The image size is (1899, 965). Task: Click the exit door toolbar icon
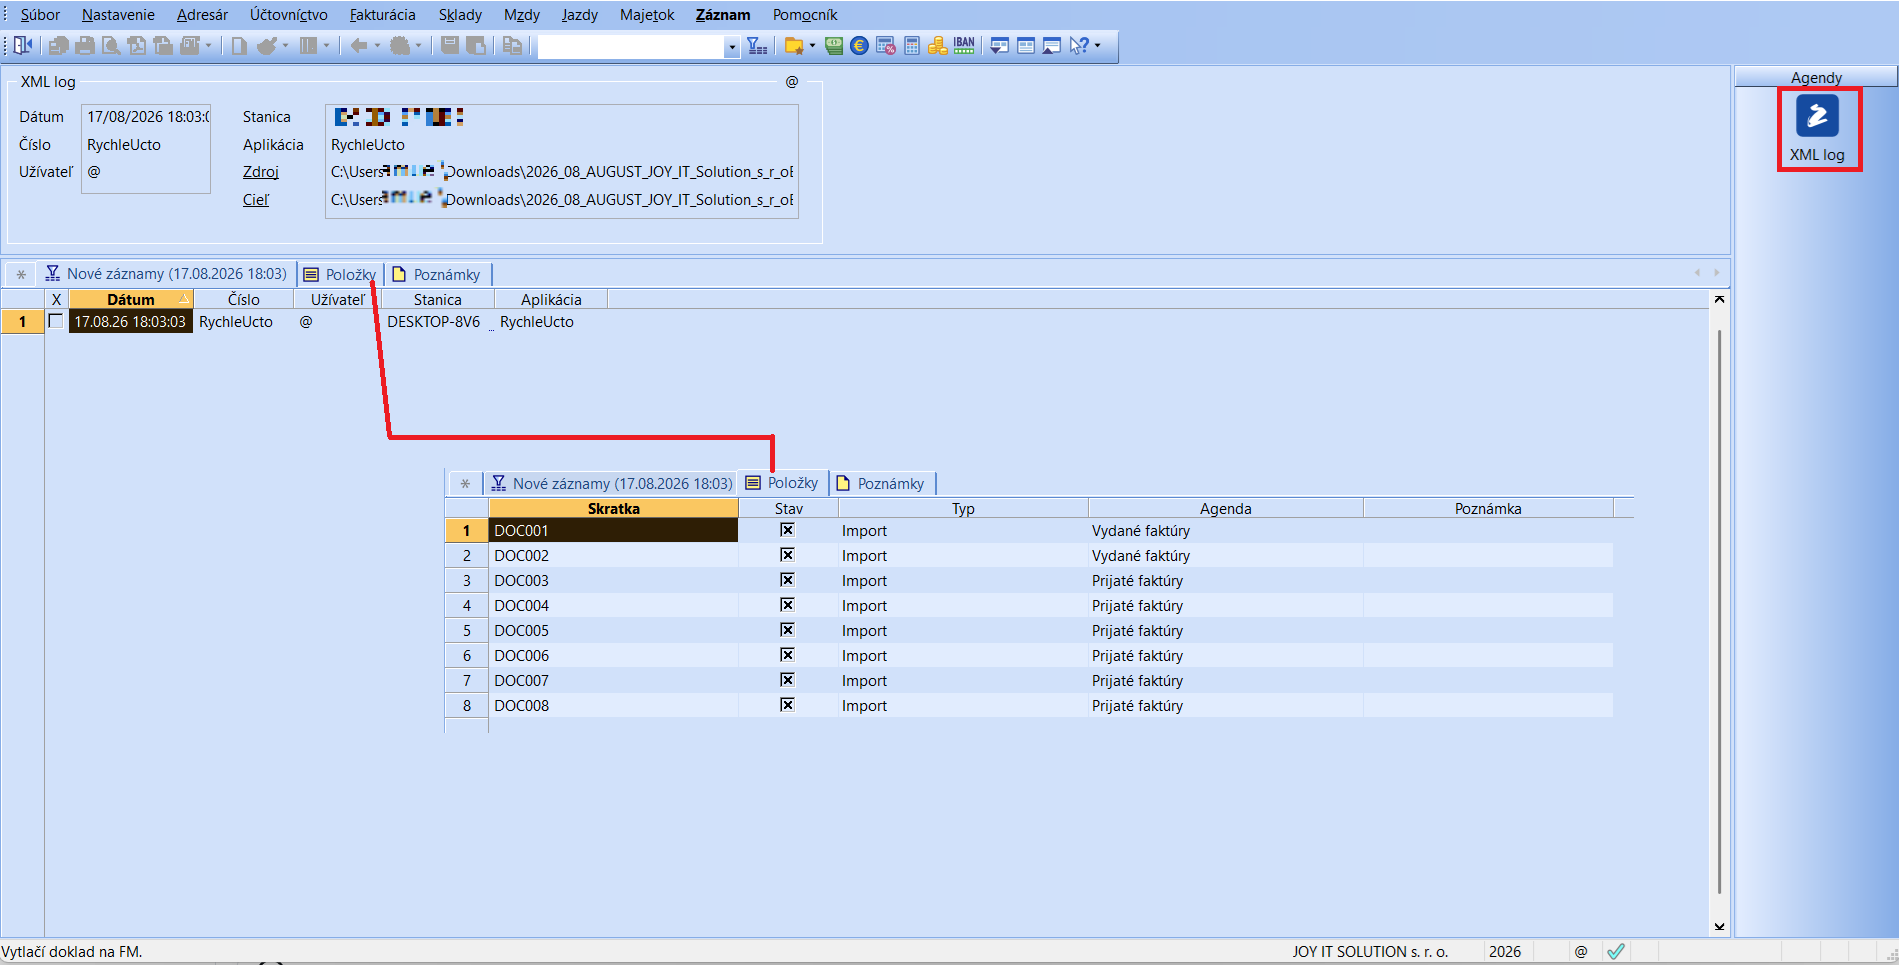tap(22, 45)
